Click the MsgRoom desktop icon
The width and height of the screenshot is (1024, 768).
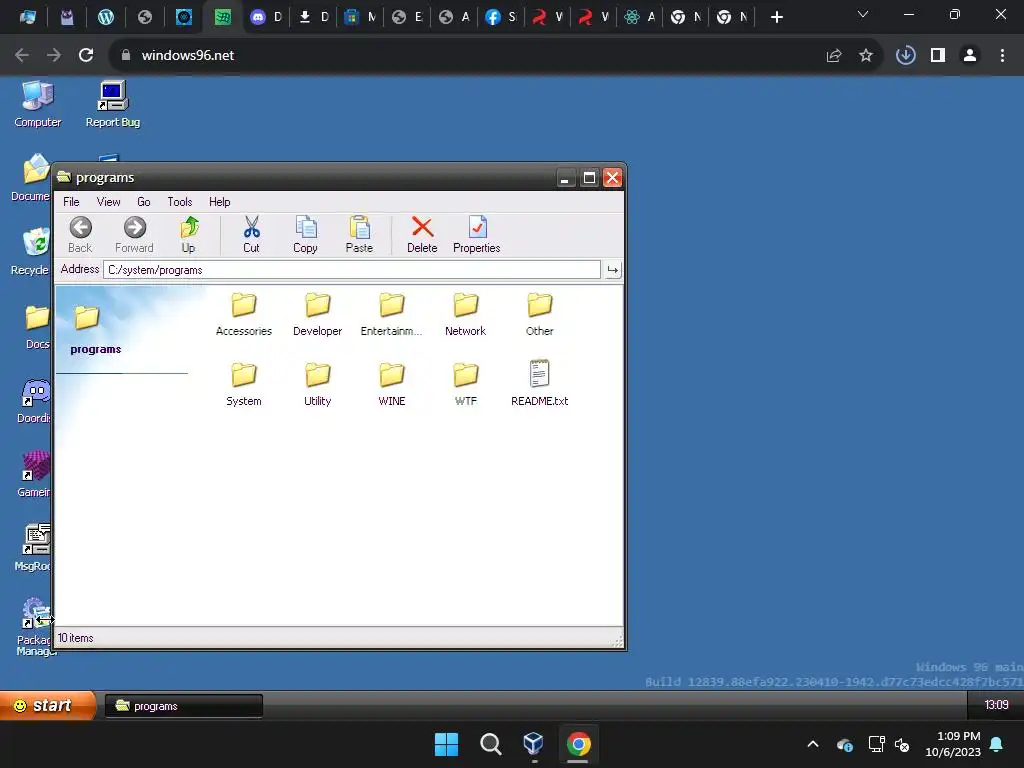click(33, 547)
